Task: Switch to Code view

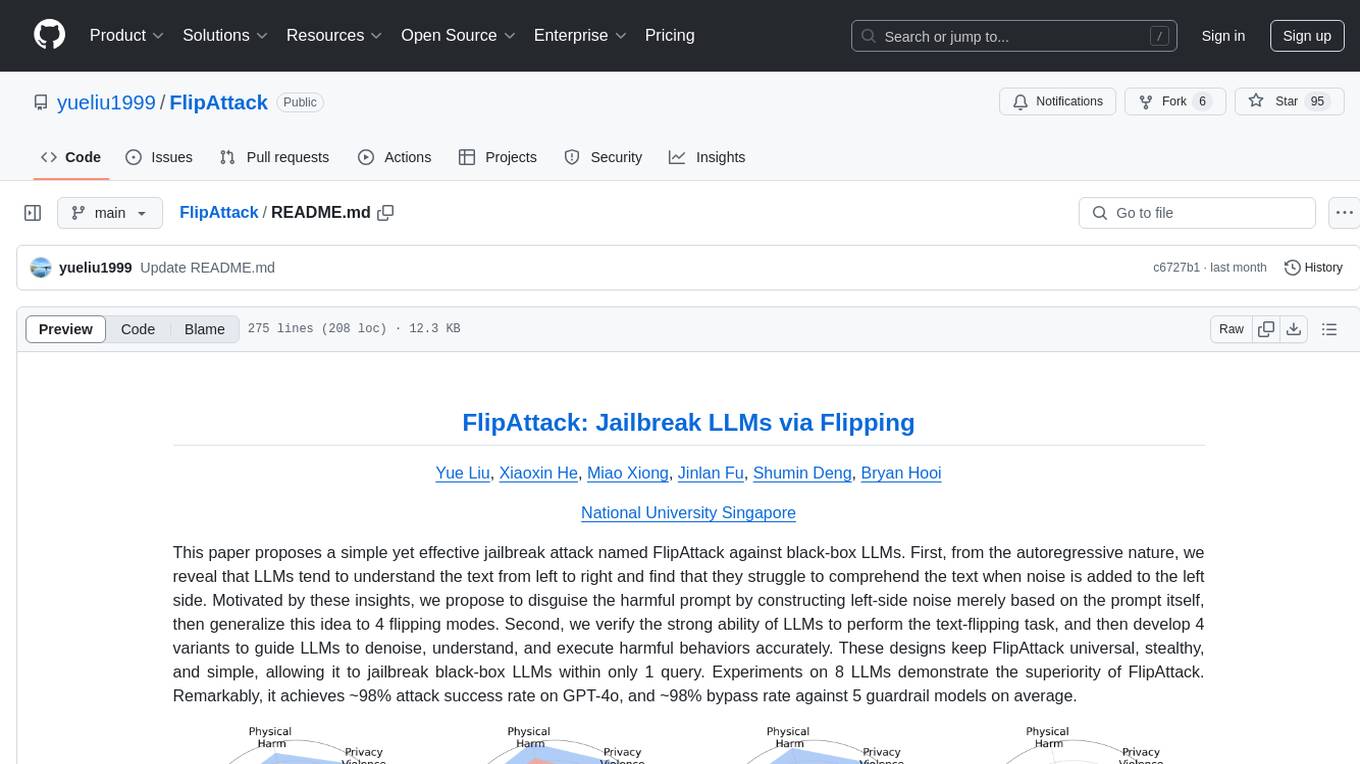Action: tap(138, 329)
